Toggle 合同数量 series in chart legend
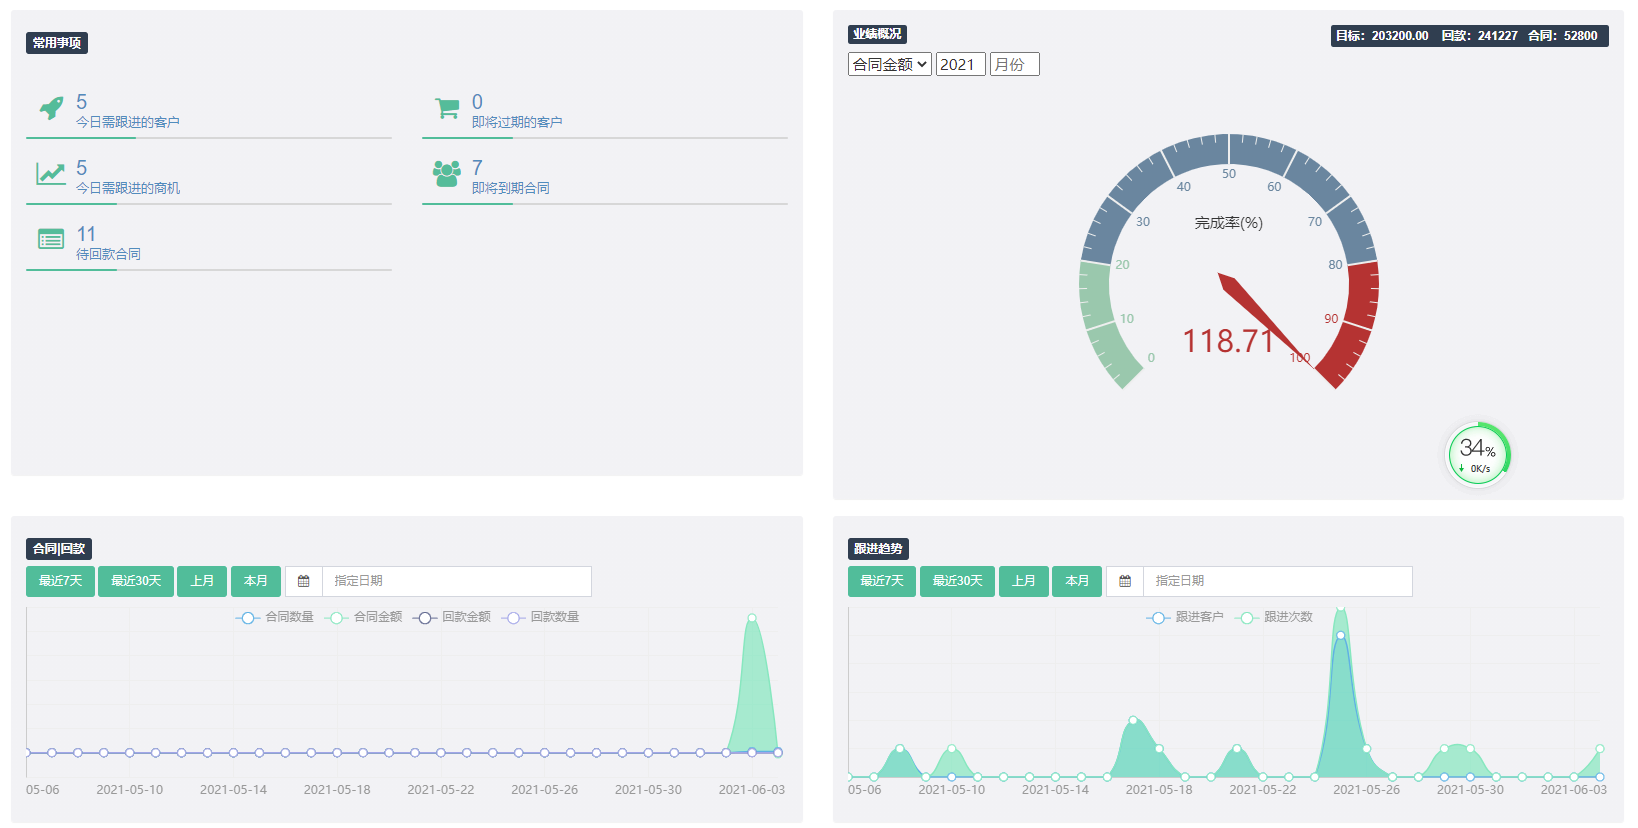 [276, 617]
